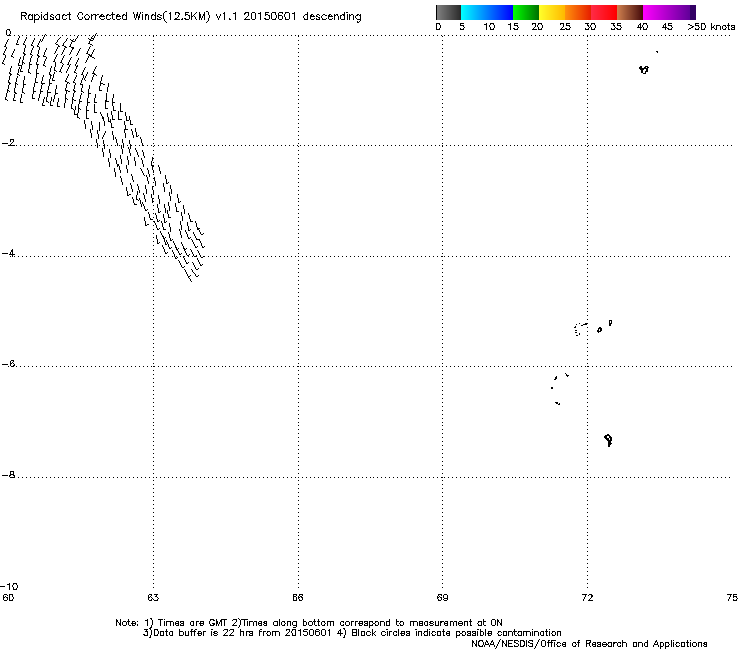Click the green 15-20 knots color segment
This screenshot has height=650, width=740.
tap(526, 12)
